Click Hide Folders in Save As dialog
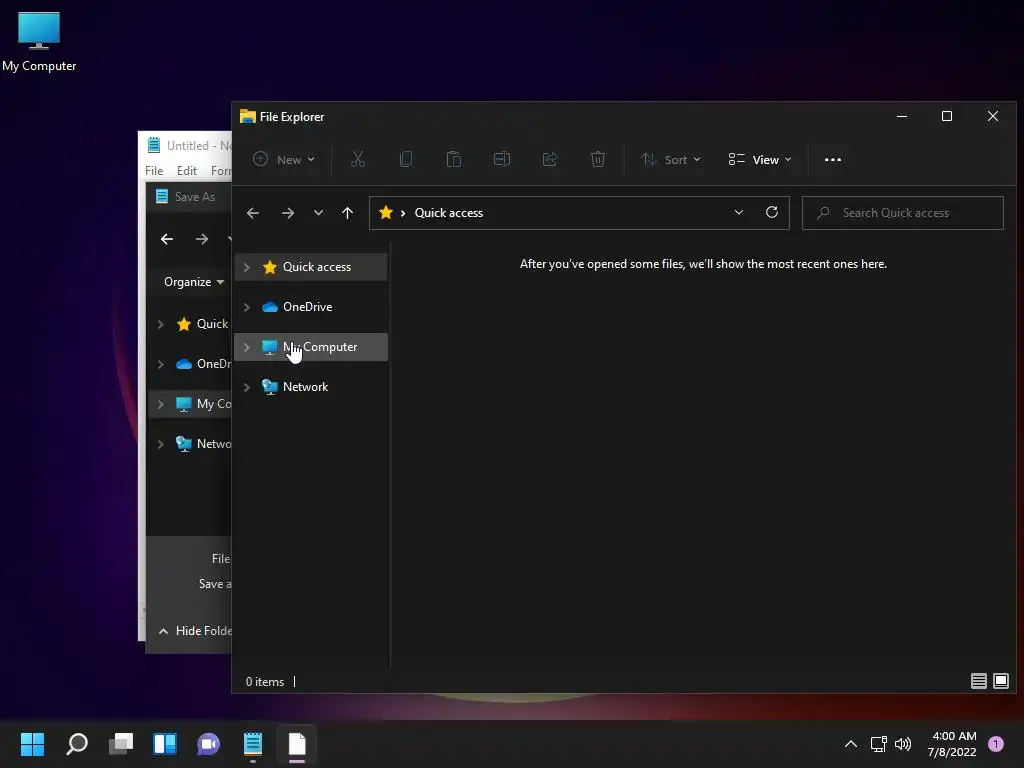 [x=195, y=631]
